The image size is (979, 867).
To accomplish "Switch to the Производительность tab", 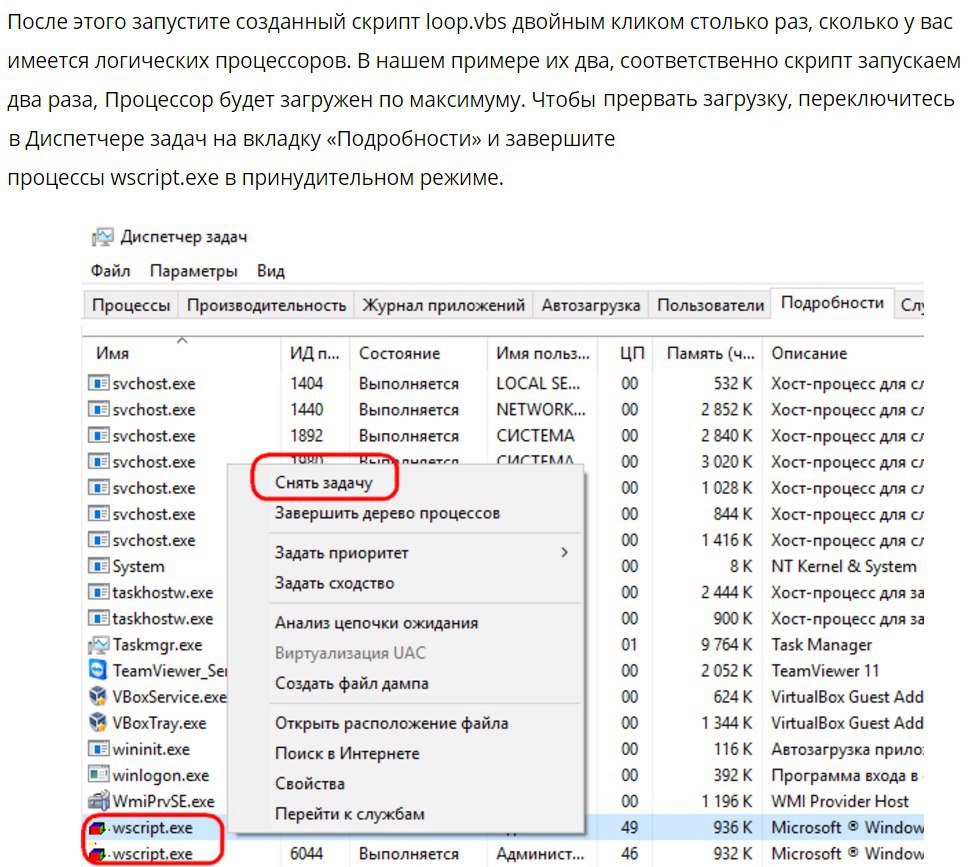I will pos(267,305).
